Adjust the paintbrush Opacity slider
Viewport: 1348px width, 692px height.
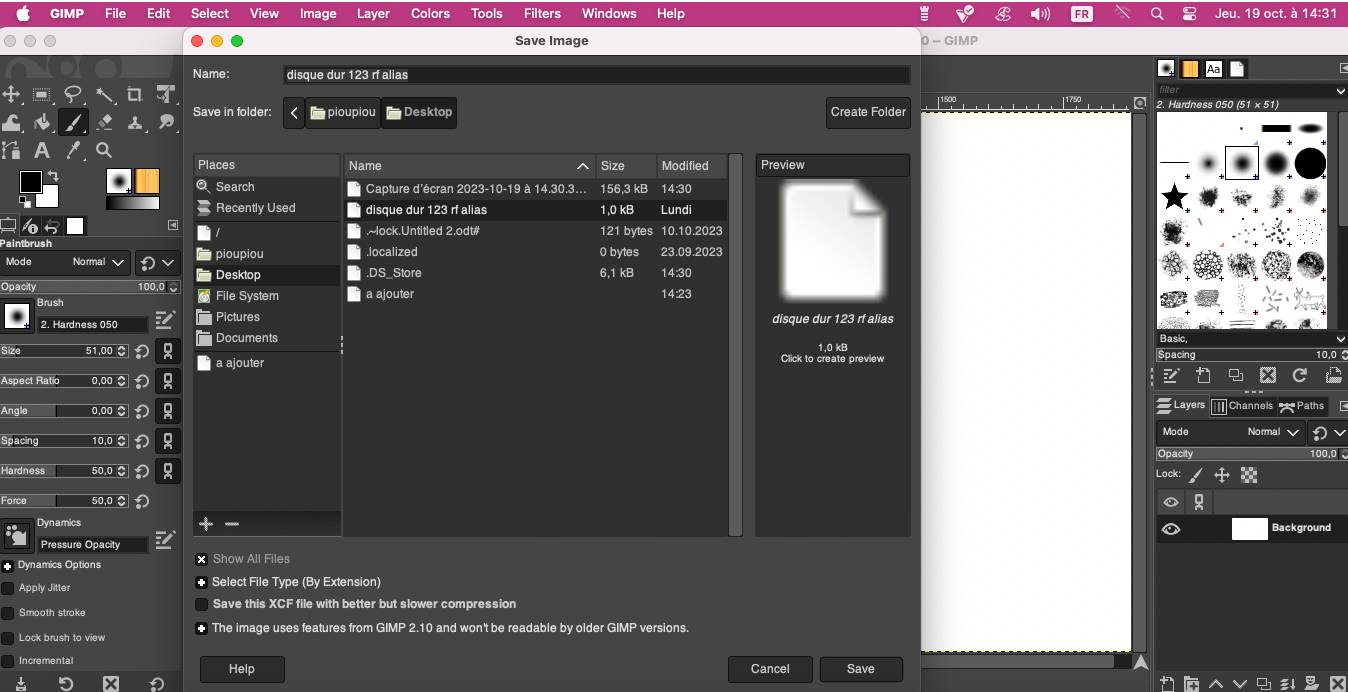click(x=89, y=287)
